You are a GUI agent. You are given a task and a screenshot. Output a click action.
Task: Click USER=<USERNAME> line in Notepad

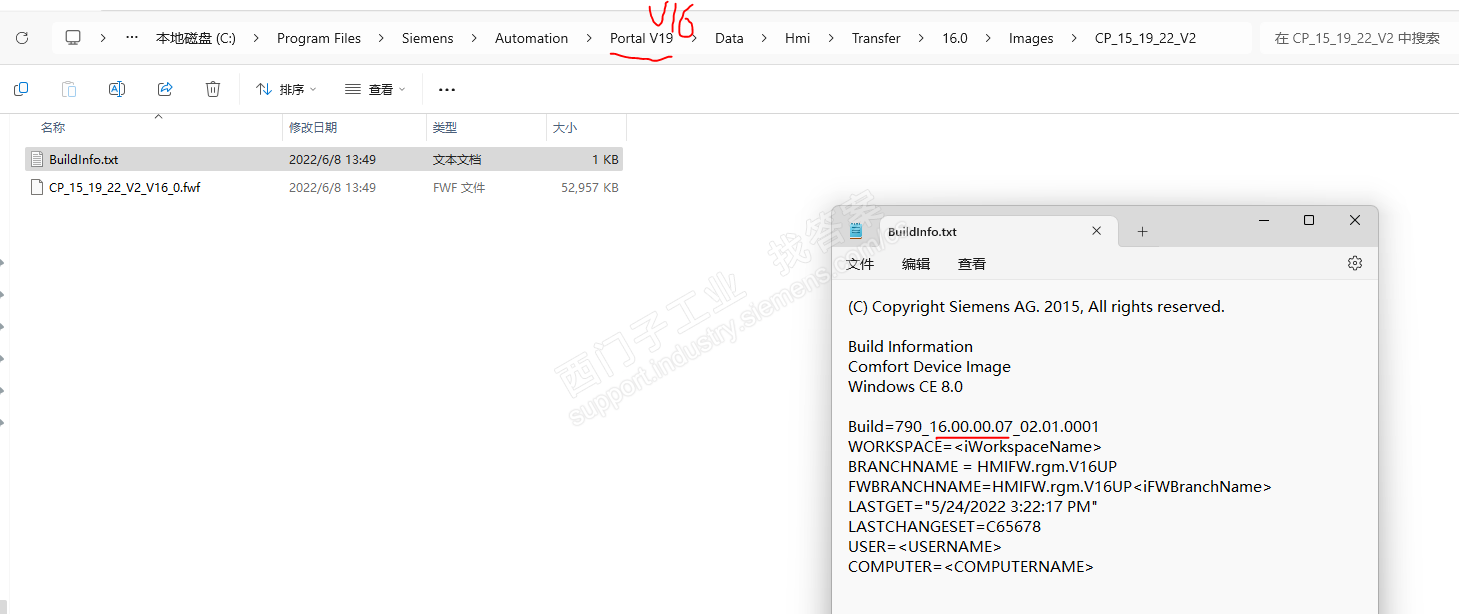click(x=924, y=547)
